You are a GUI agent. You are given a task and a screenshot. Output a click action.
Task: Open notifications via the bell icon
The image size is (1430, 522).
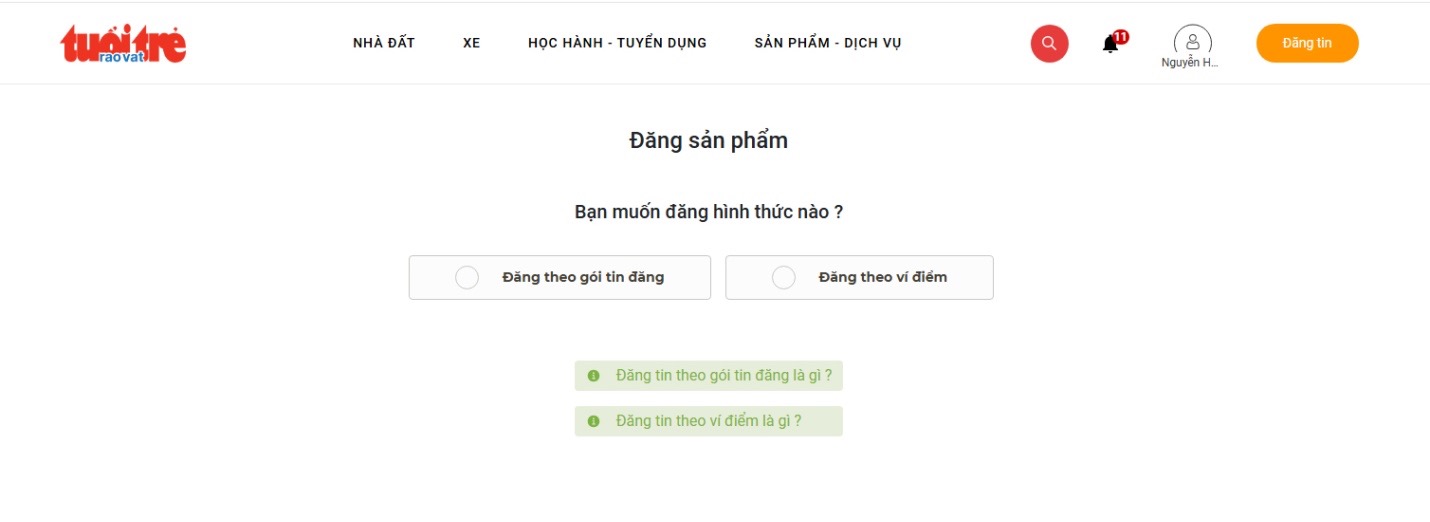[x=1110, y=45]
